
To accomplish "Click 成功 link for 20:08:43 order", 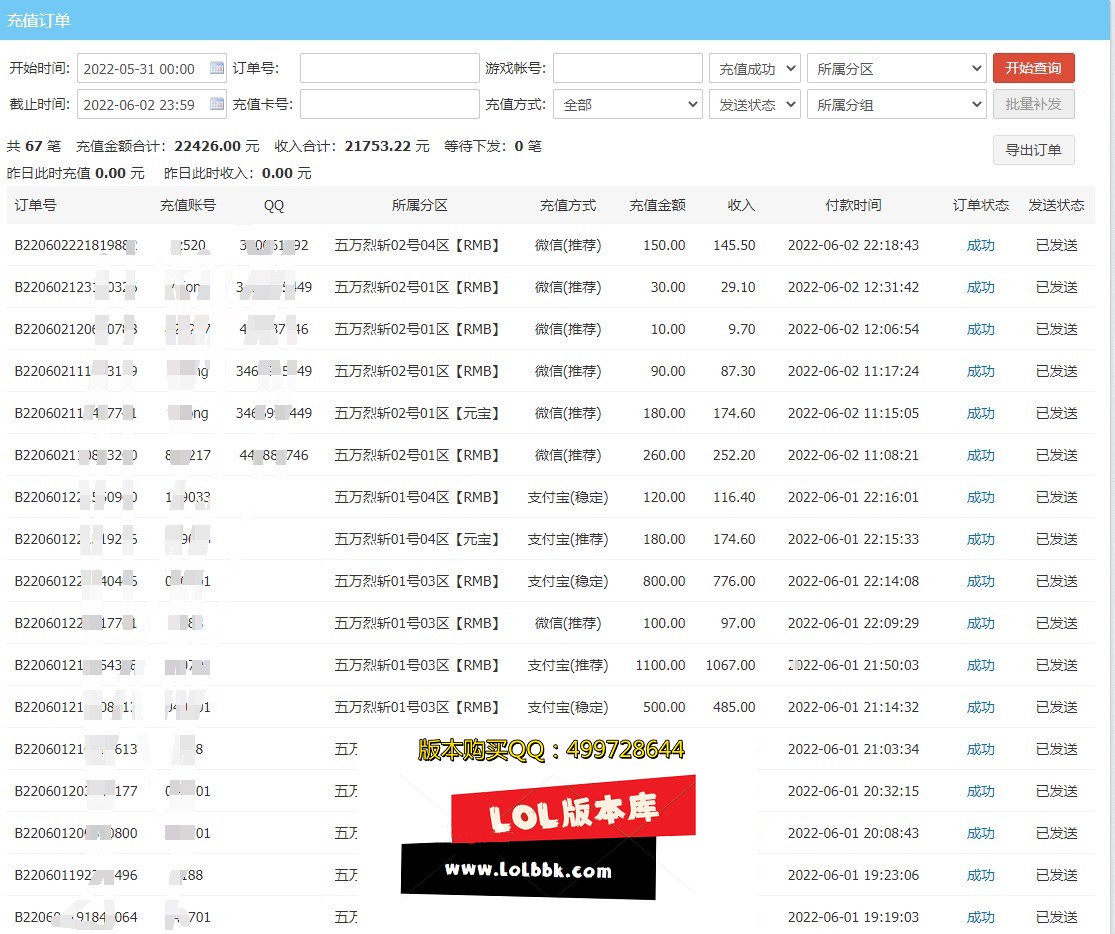I will [x=981, y=833].
